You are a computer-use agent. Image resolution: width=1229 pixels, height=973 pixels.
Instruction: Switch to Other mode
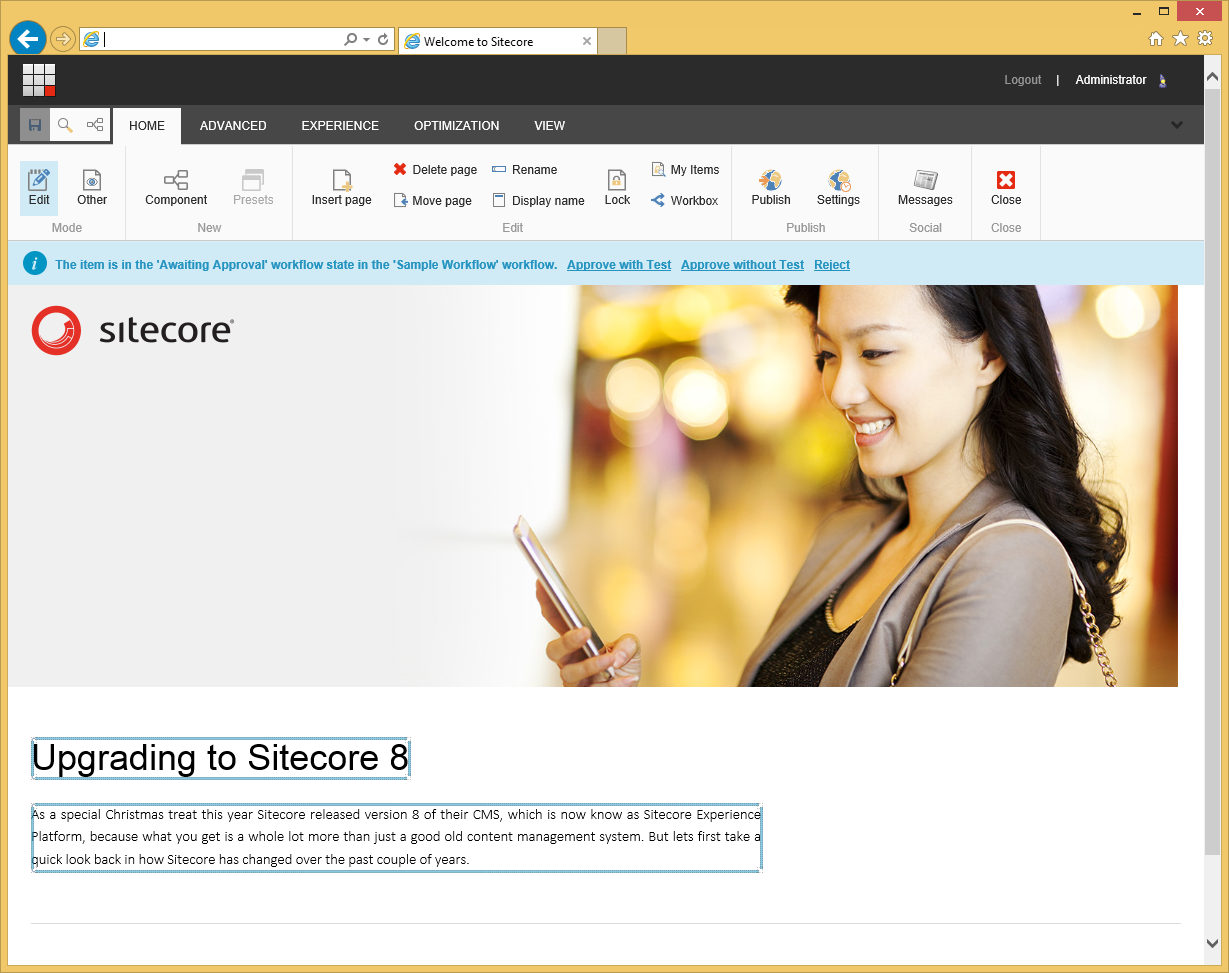click(92, 188)
